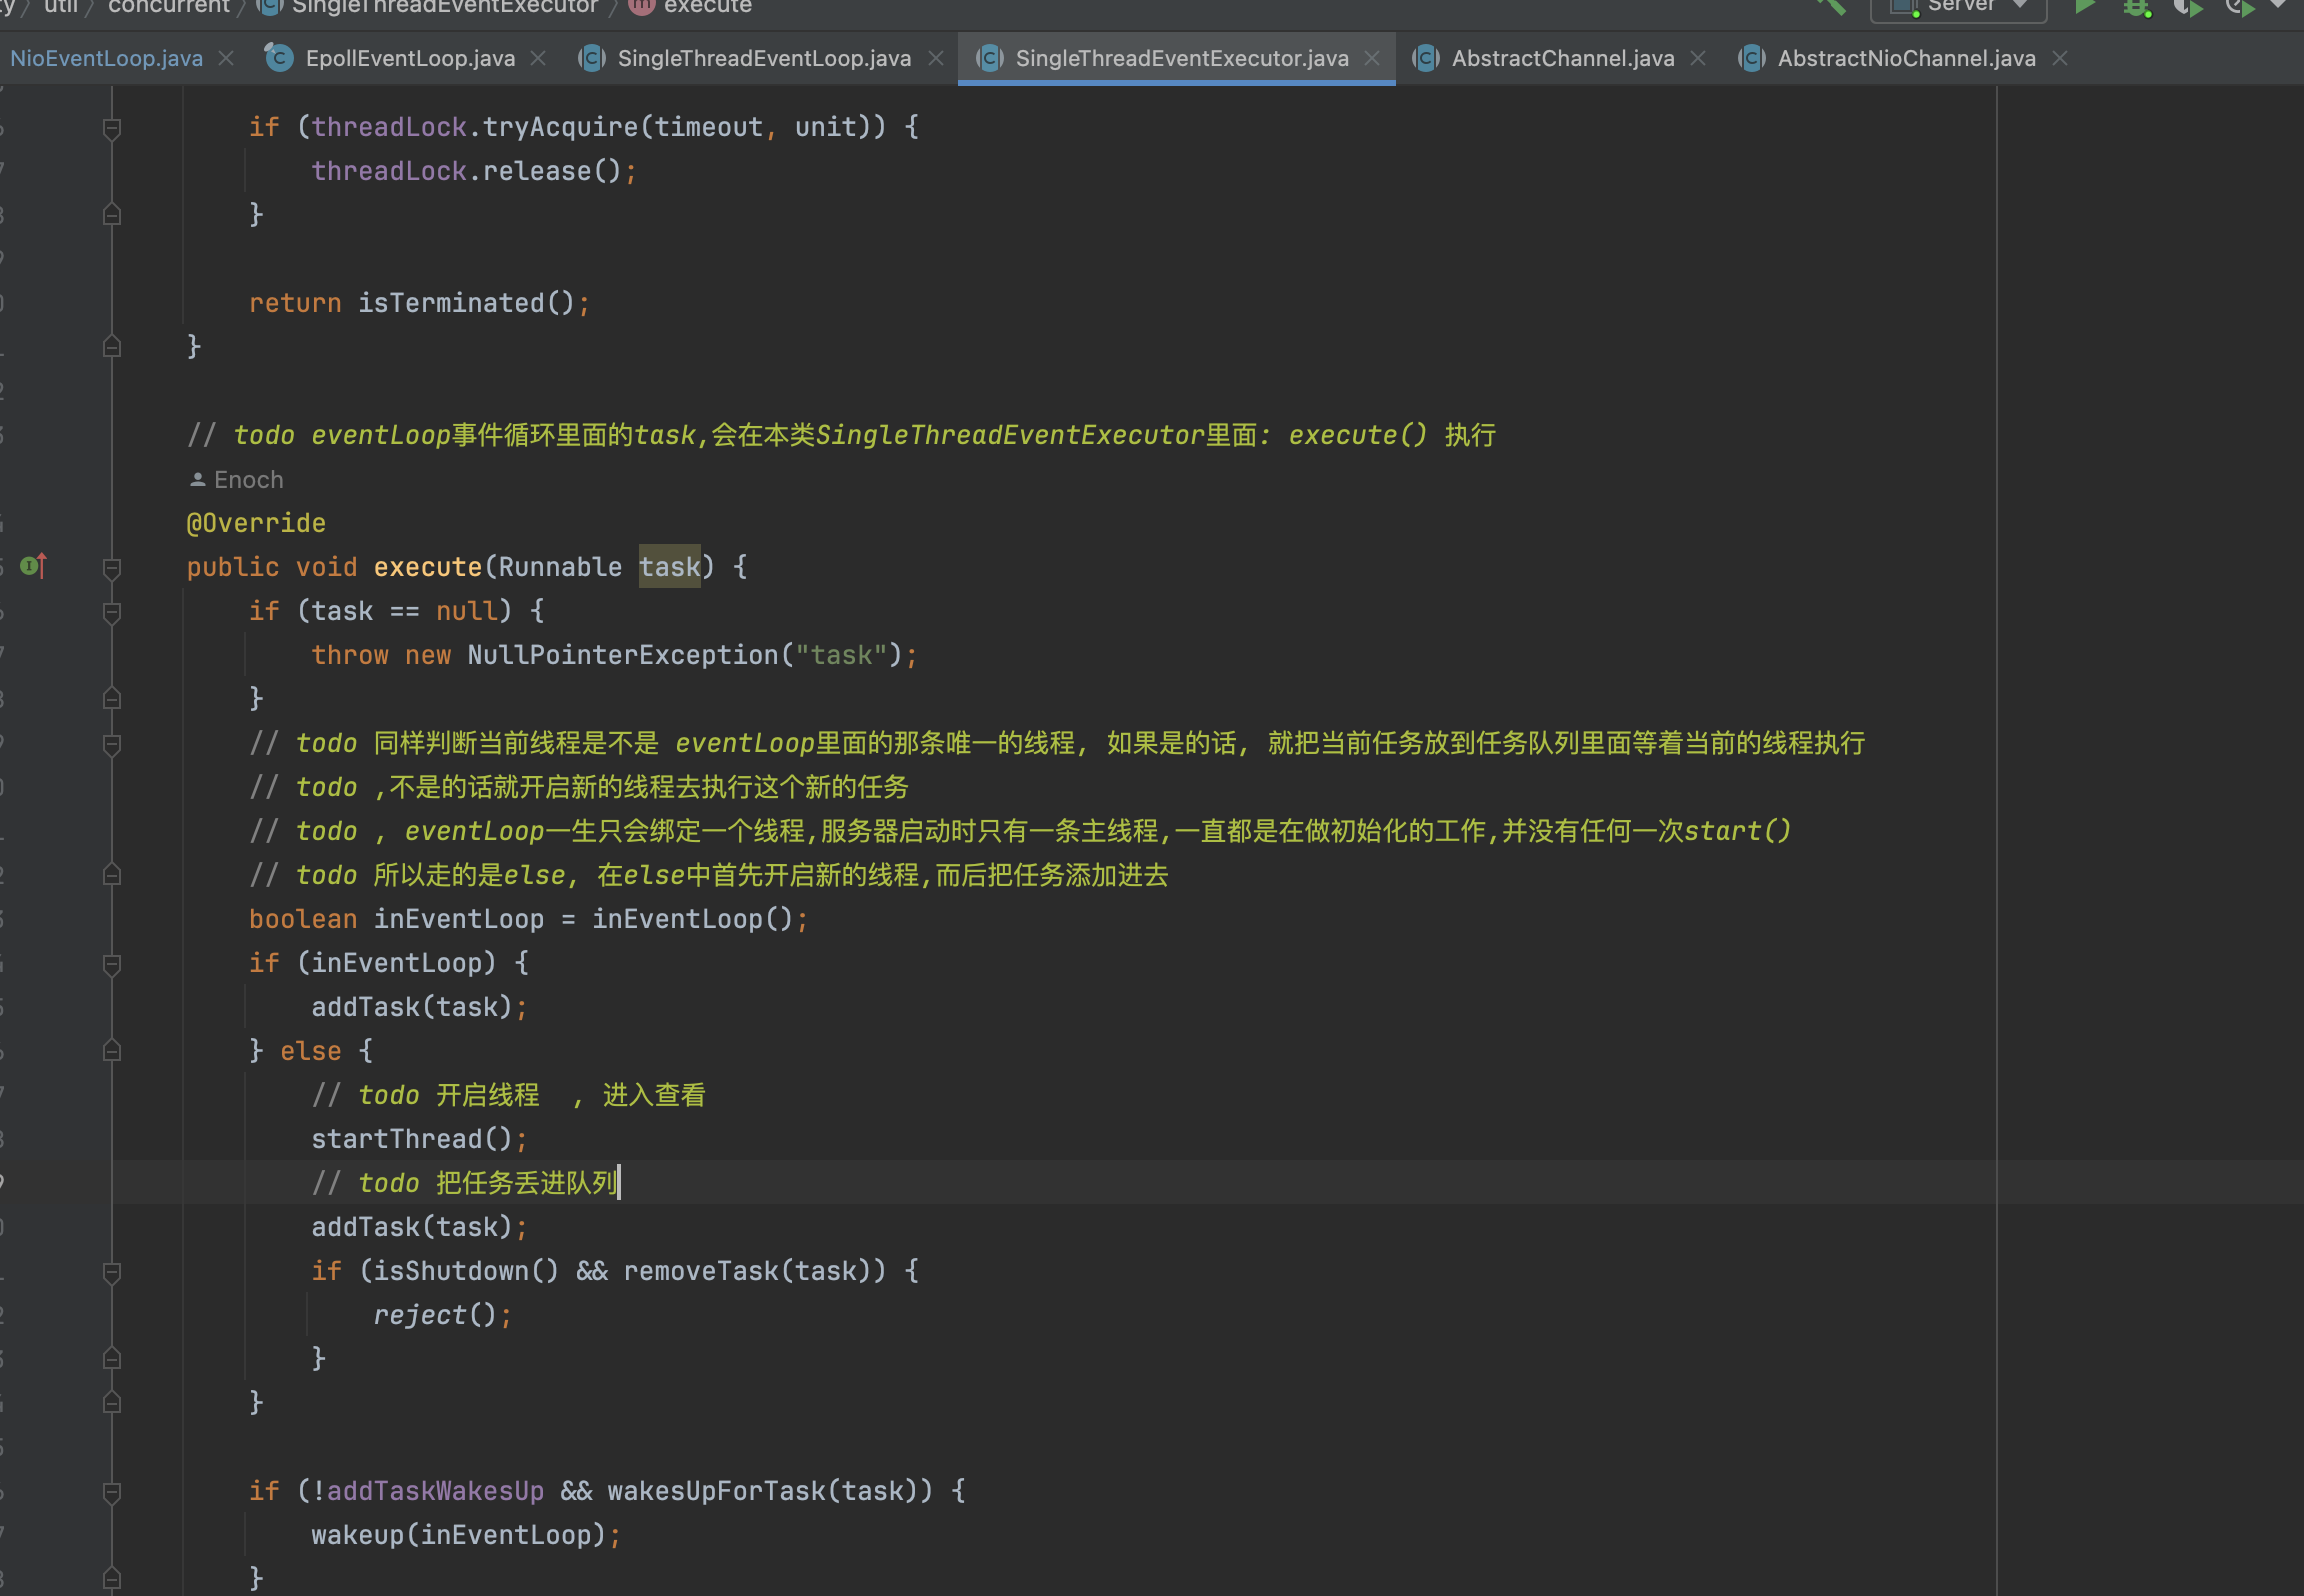The height and width of the screenshot is (1596, 2304).
Task: Open the SingleThreadEventLoop.java tab
Action: point(764,58)
